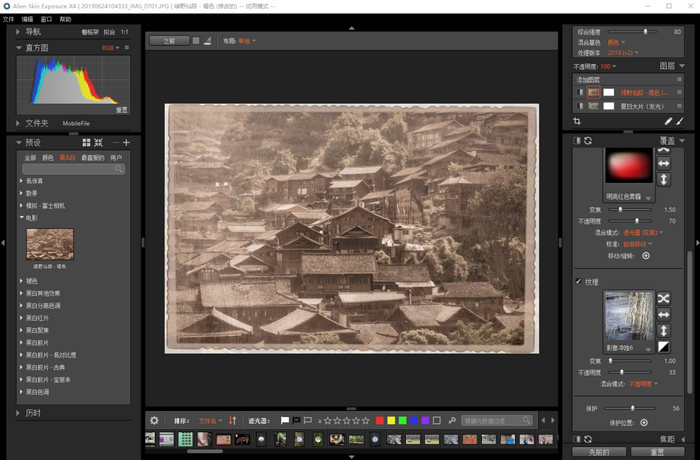Select the red color label filter

381,420
